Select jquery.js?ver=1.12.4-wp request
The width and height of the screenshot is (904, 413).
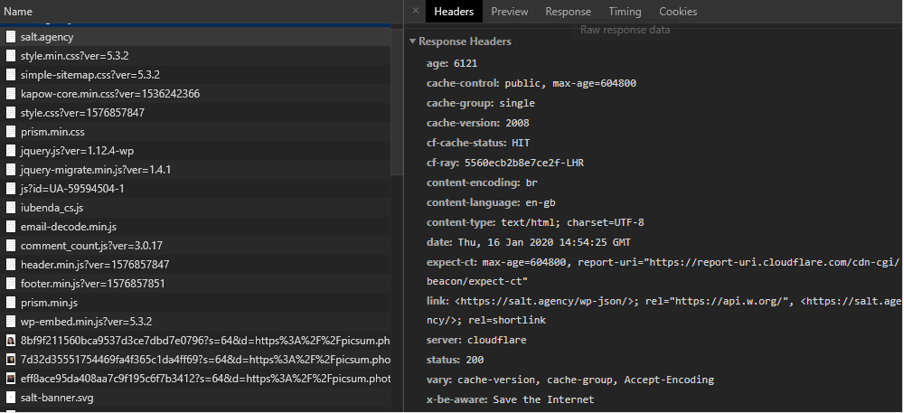tap(195, 151)
